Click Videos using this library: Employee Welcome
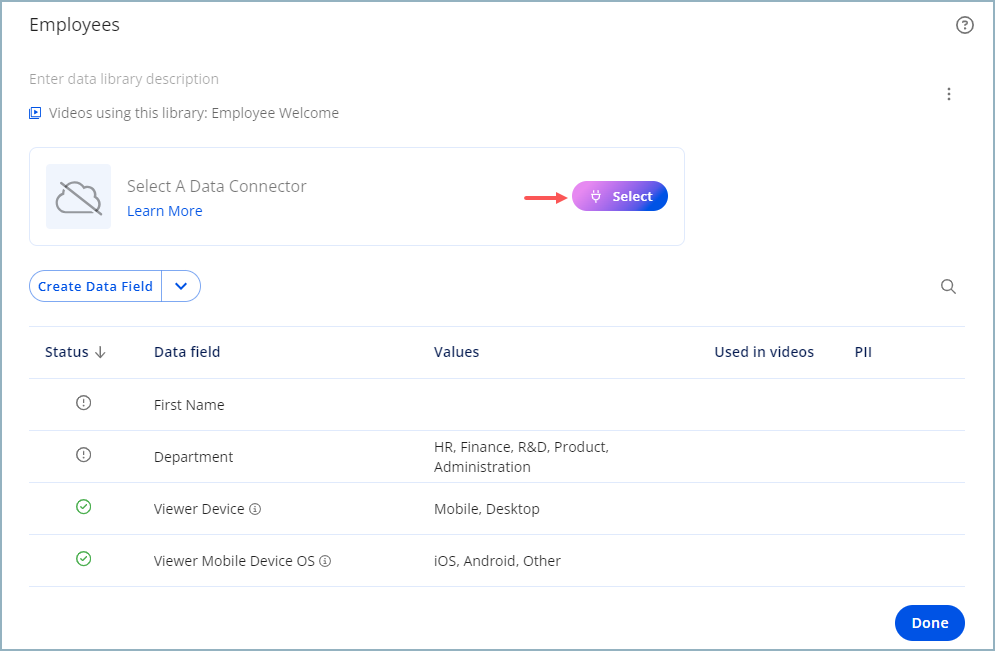This screenshot has width=995, height=651. pyautogui.click(x=194, y=113)
